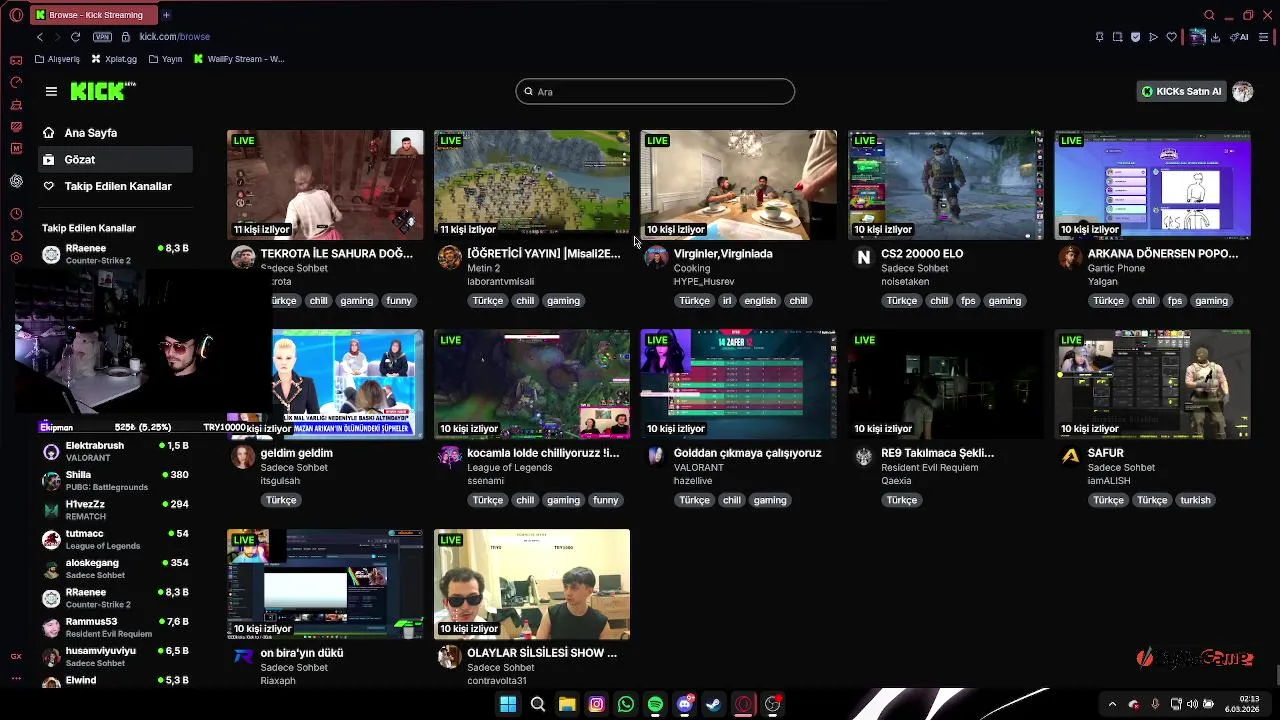Open History clock icon in sidebar

point(16,214)
